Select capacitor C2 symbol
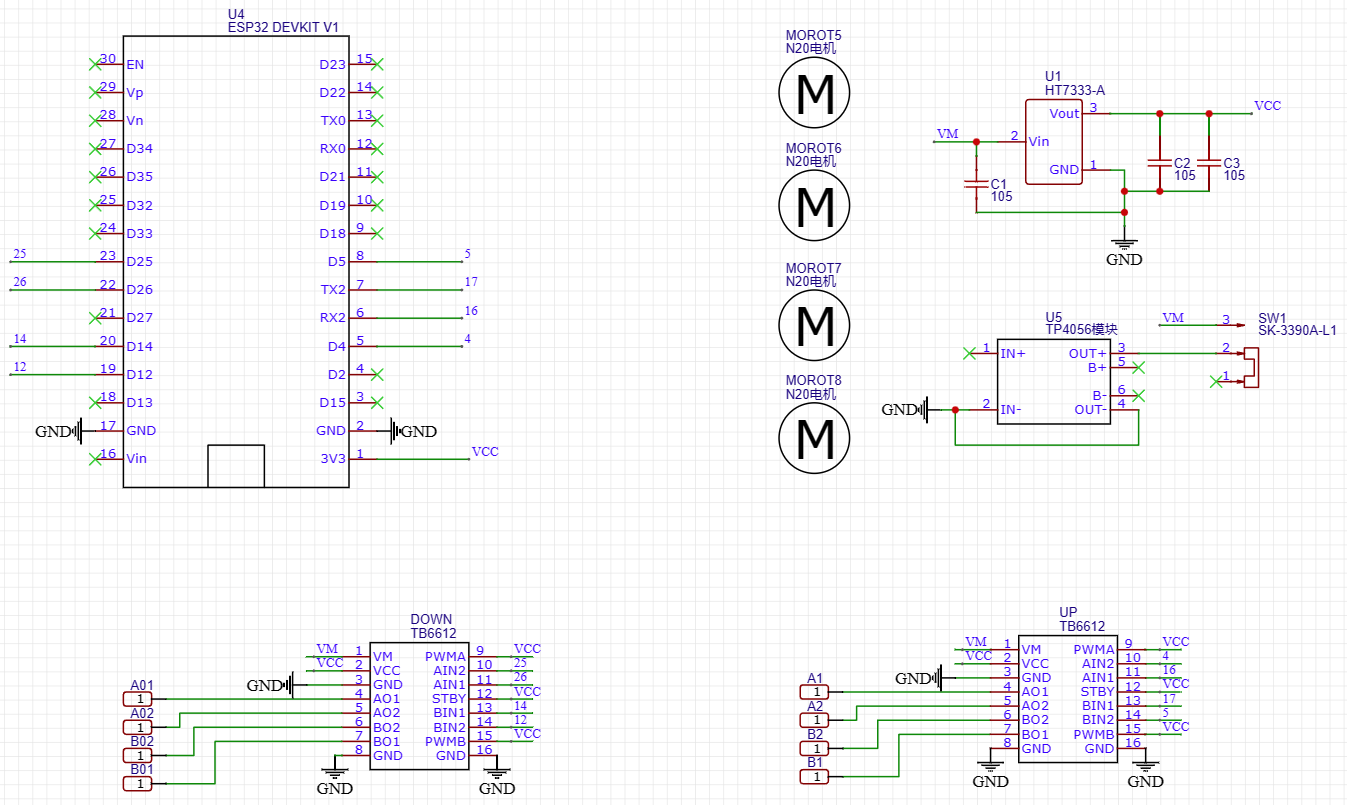Screen dimensions: 1347x805 tap(1159, 162)
